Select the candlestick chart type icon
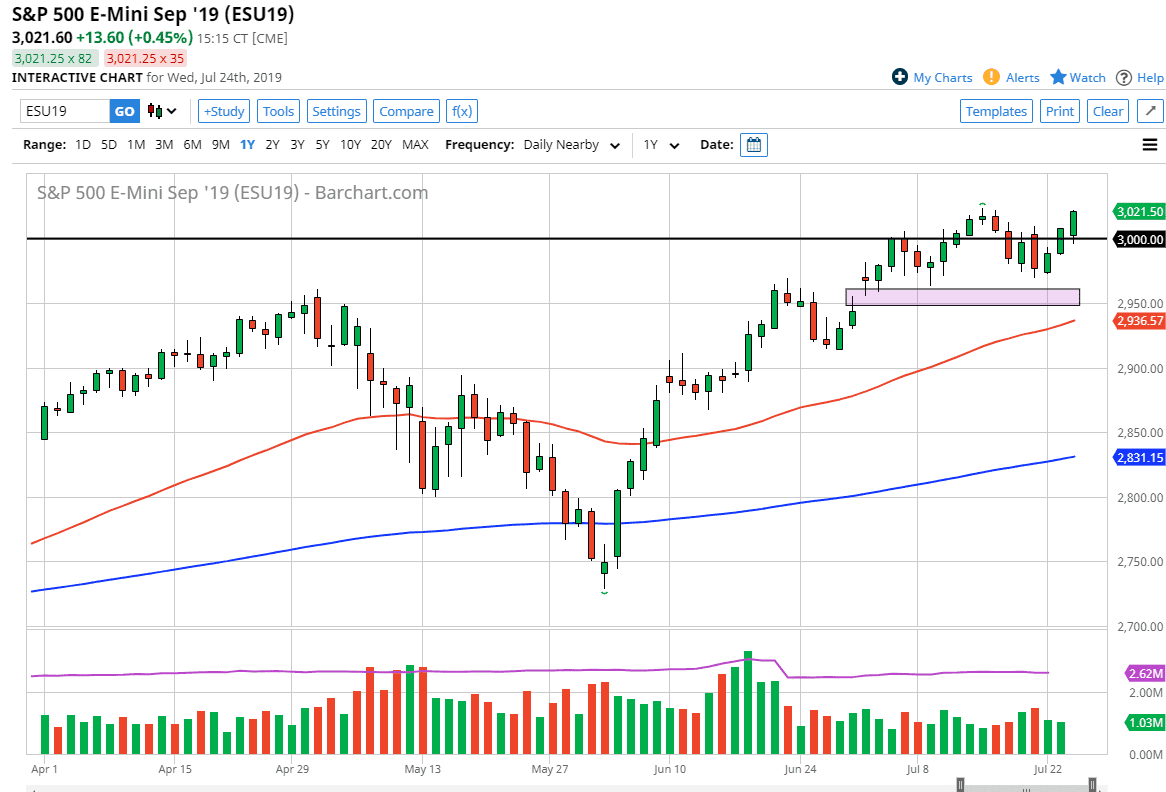Image resolution: width=1166 pixels, height=792 pixels. 155,111
